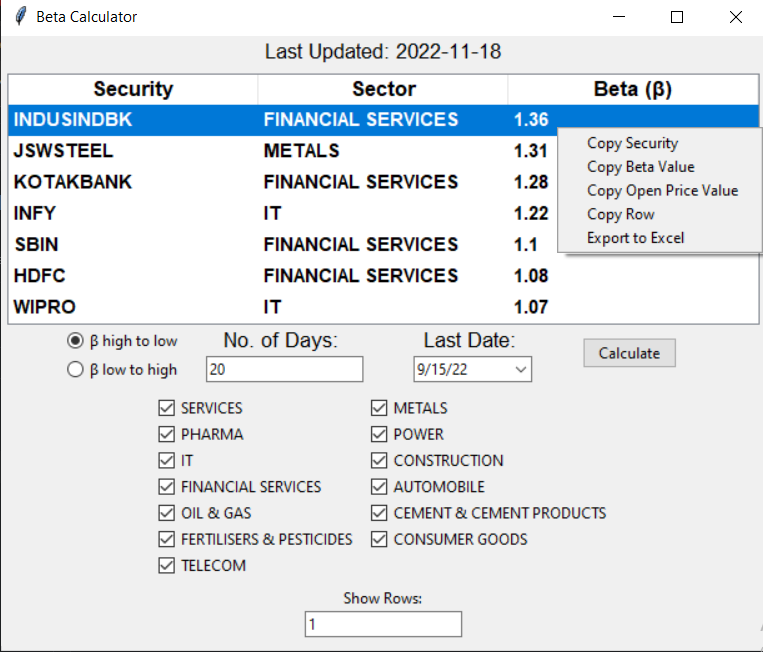This screenshot has width=763, height=652.
Task: Uncheck FINANCIAL SERVICES checkbox
Action: coord(166,487)
